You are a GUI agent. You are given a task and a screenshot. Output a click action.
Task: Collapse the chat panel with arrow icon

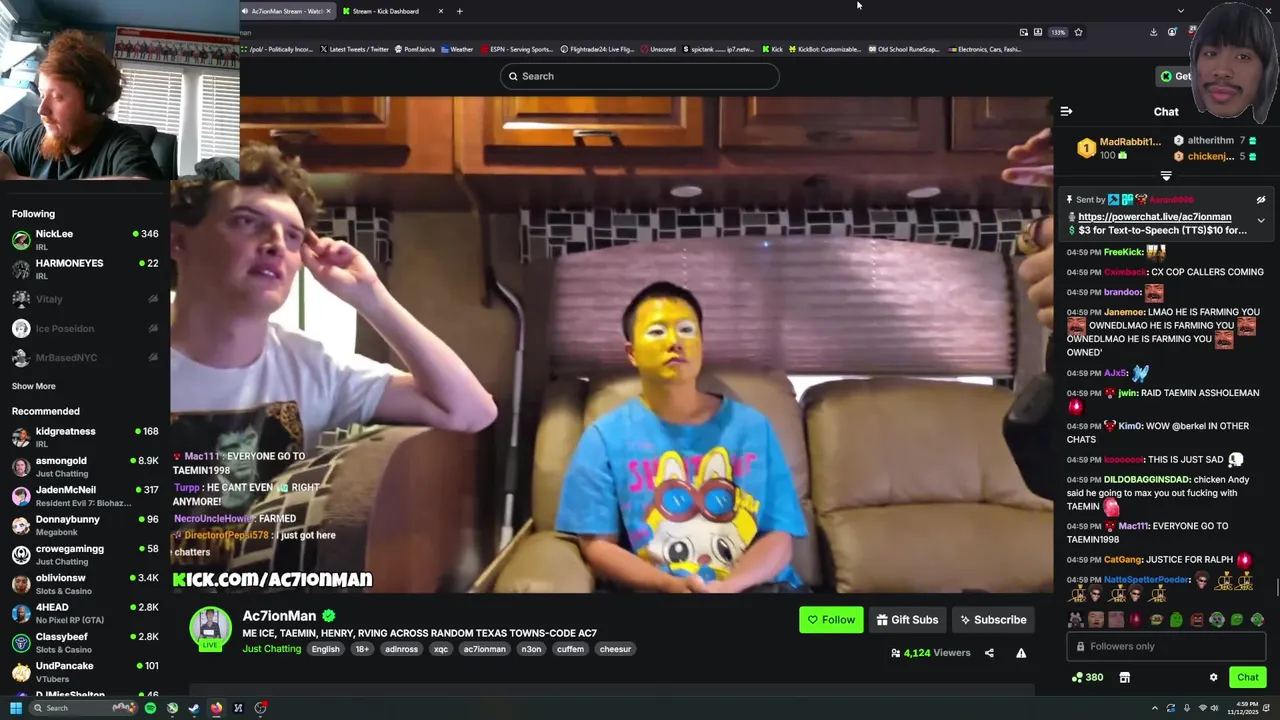1066,112
